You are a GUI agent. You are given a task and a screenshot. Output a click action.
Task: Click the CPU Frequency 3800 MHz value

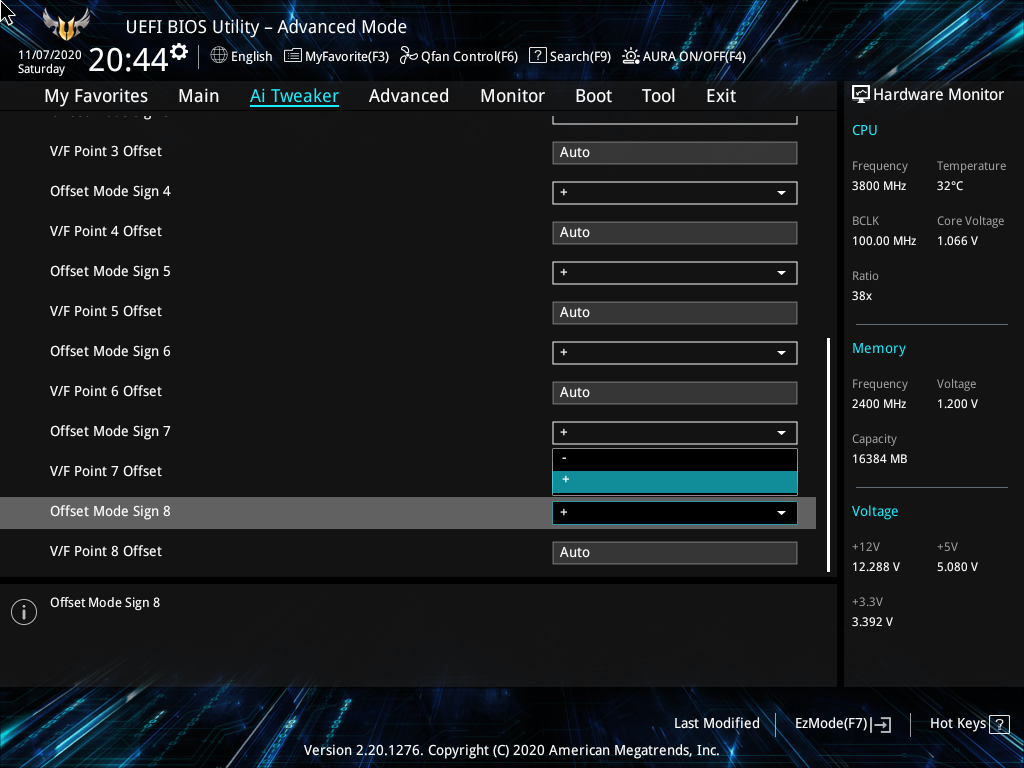tap(879, 186)
